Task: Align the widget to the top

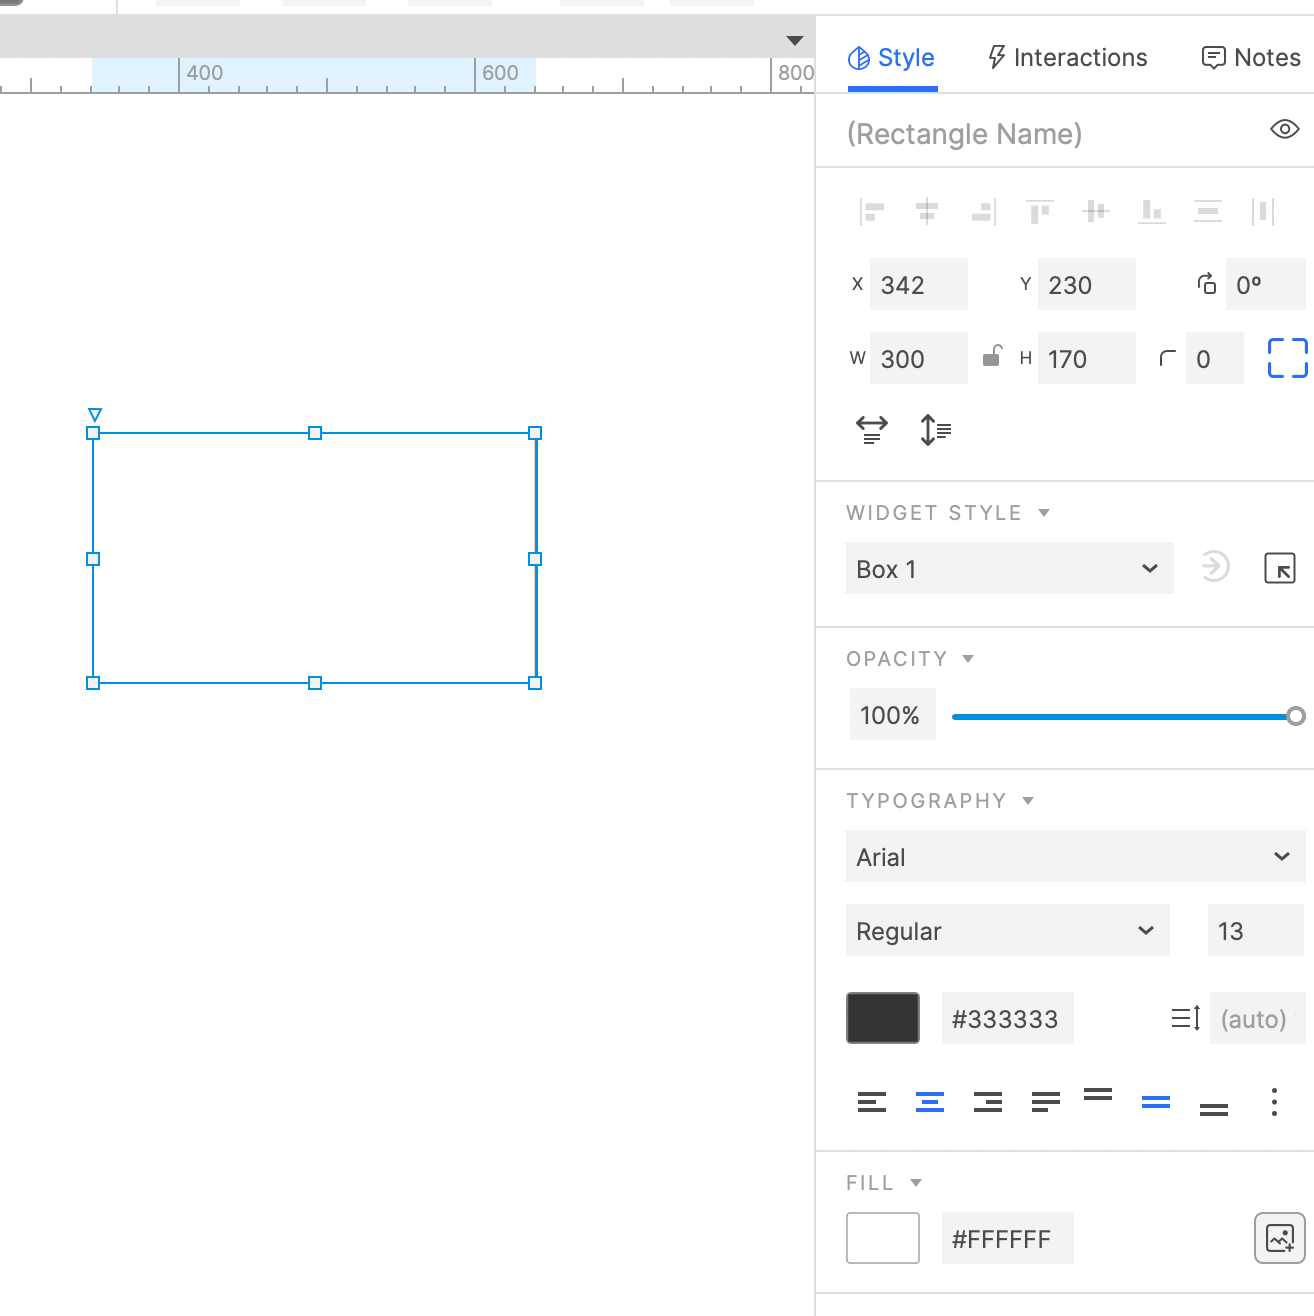Action: click(1040, 211)
